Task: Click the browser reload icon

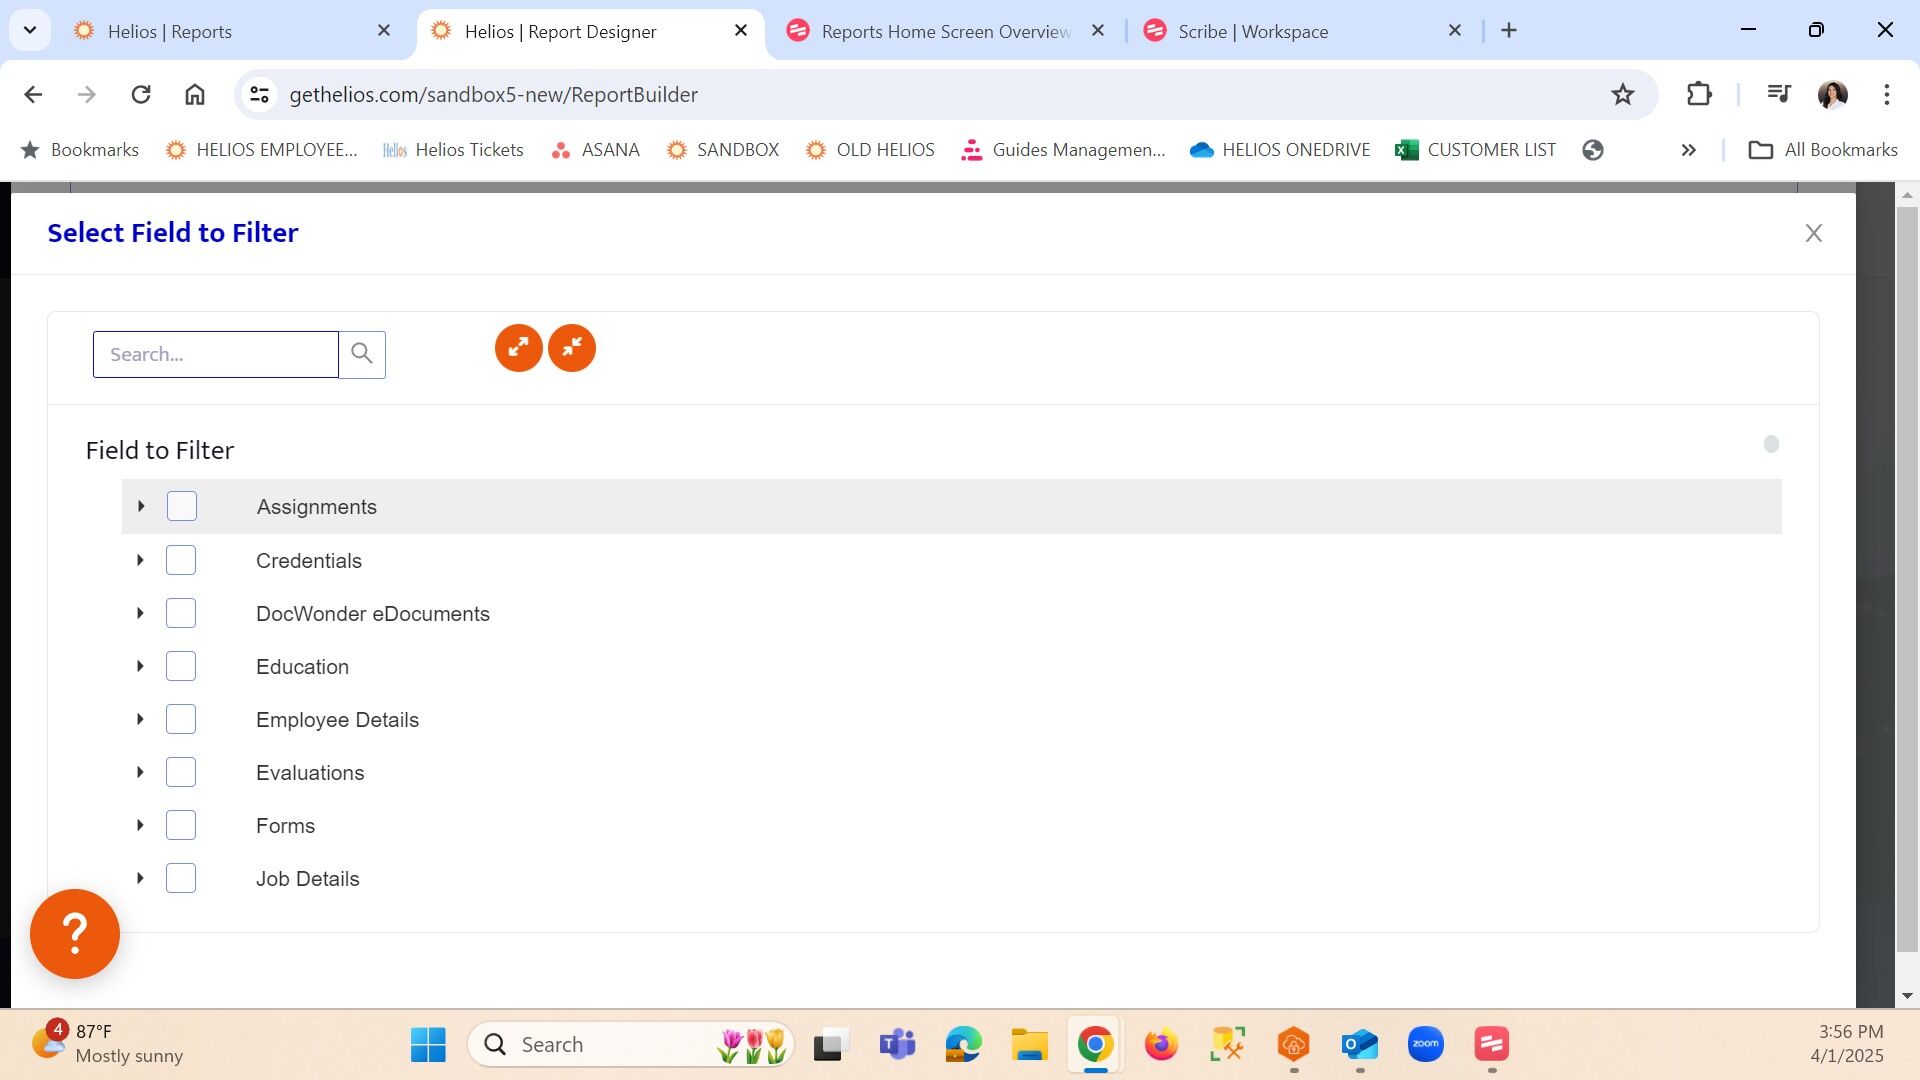Action: point(141,94)
